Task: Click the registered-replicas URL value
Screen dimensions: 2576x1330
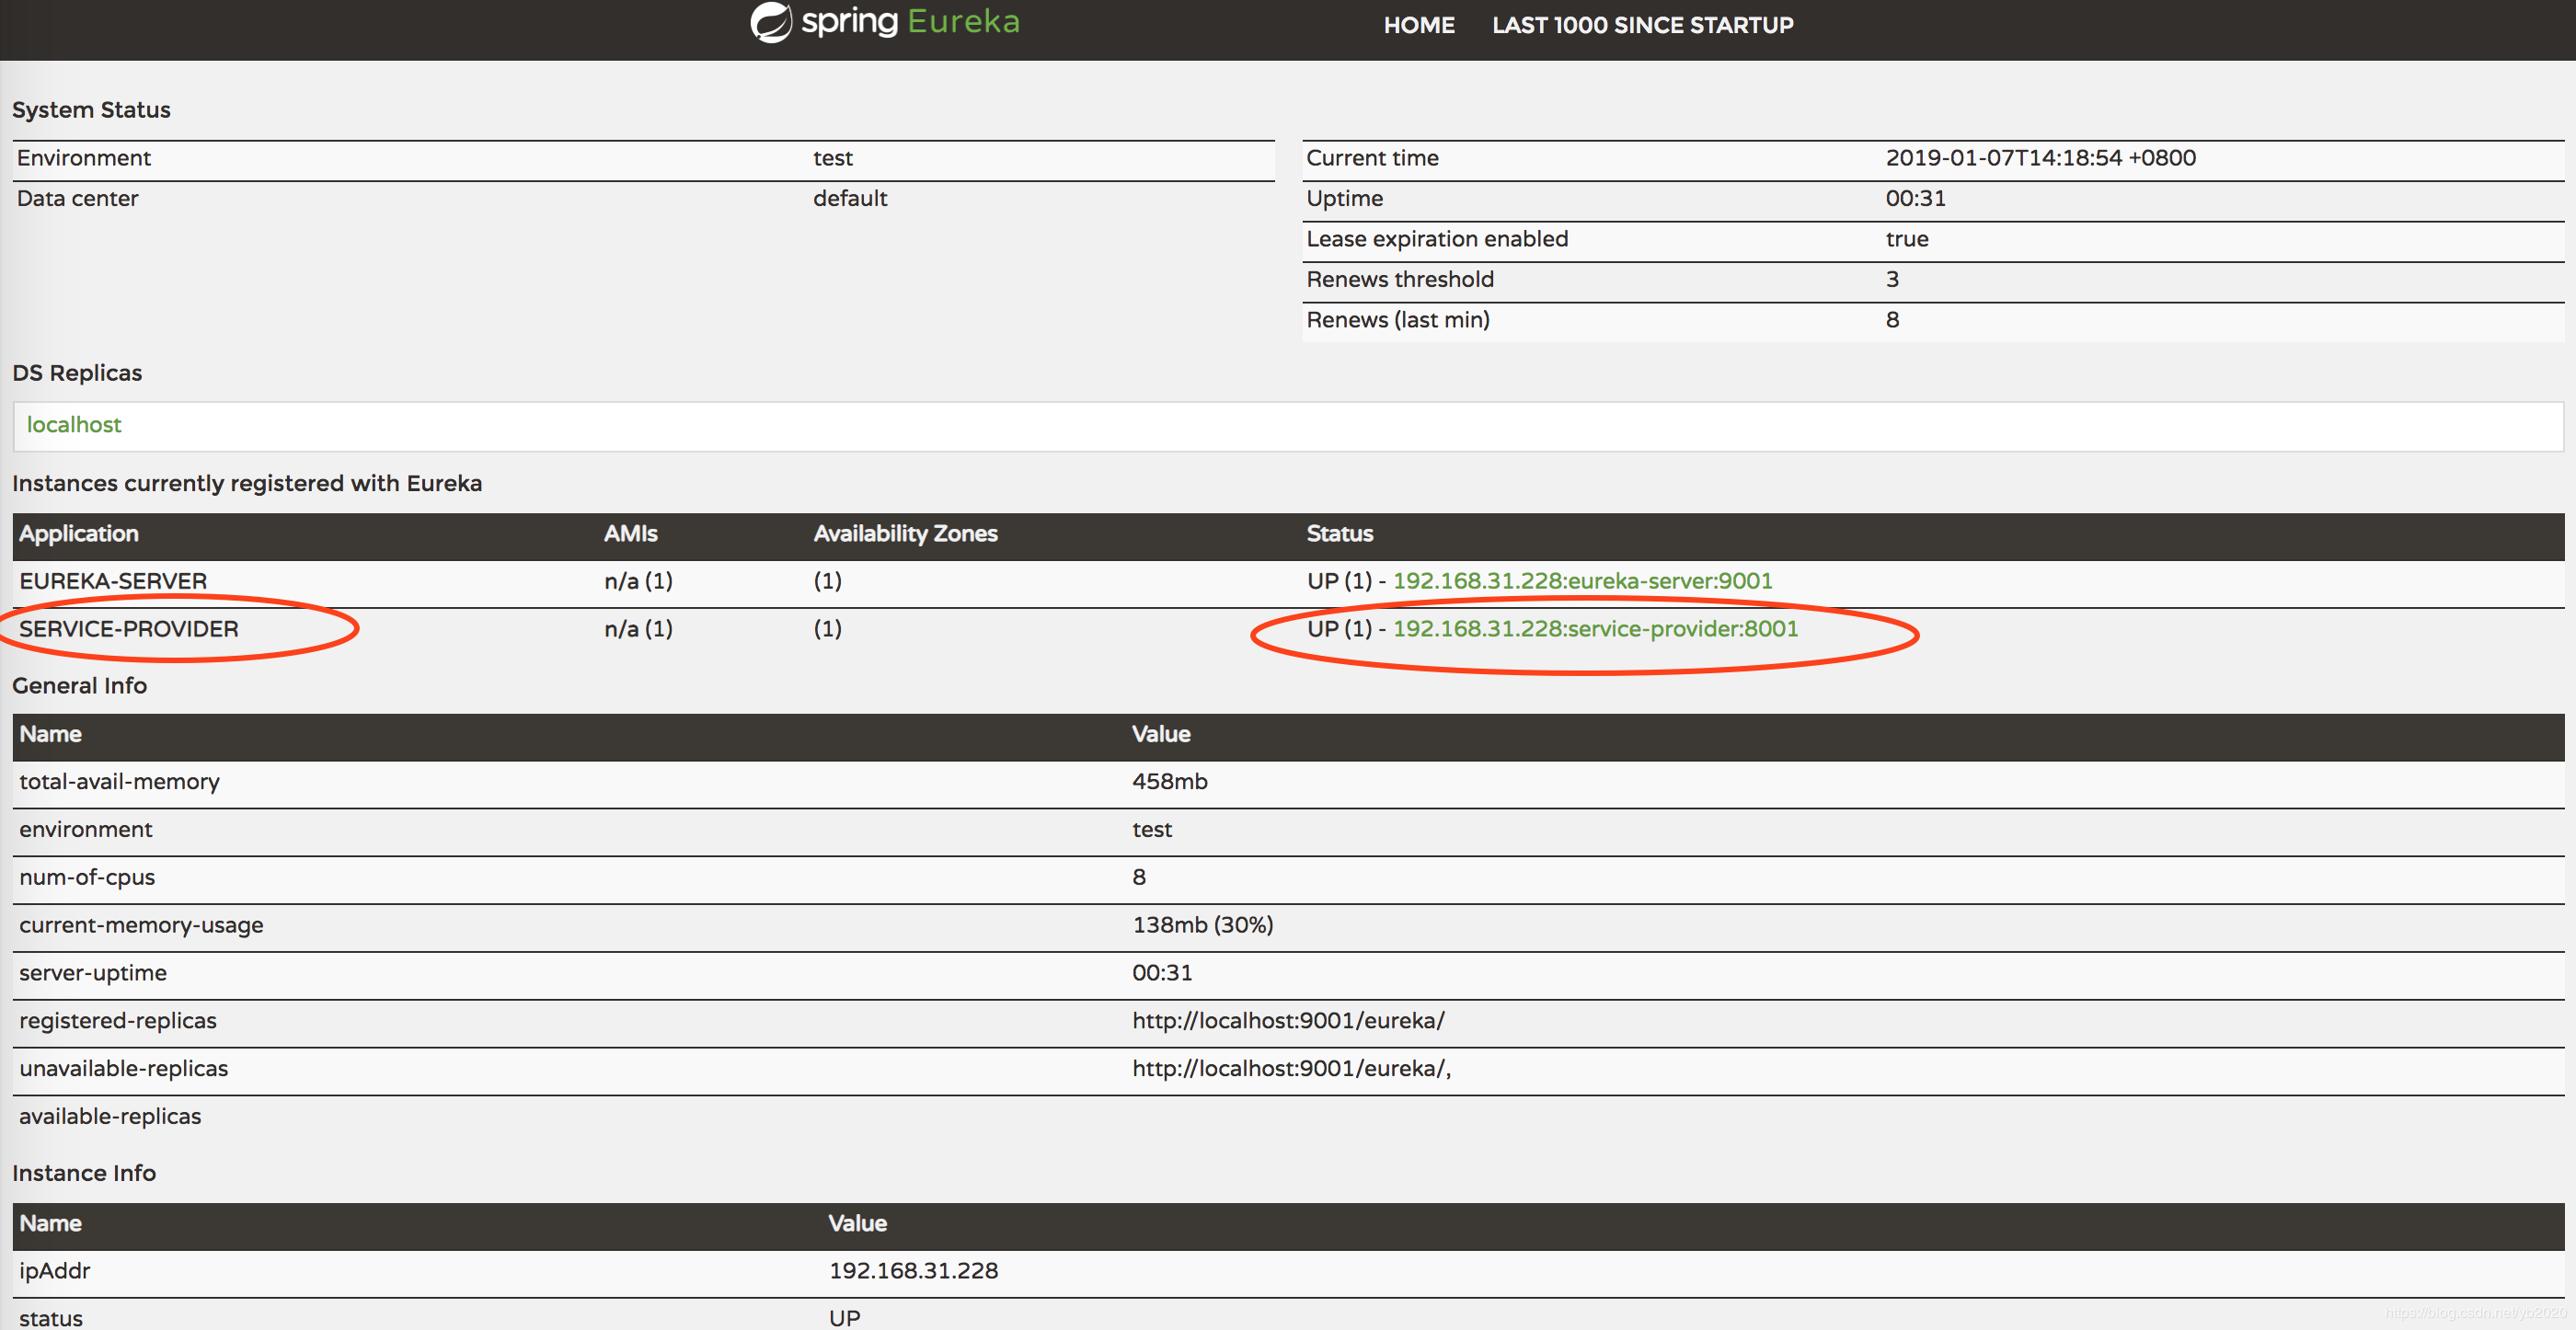Action: (1288, 1021)
